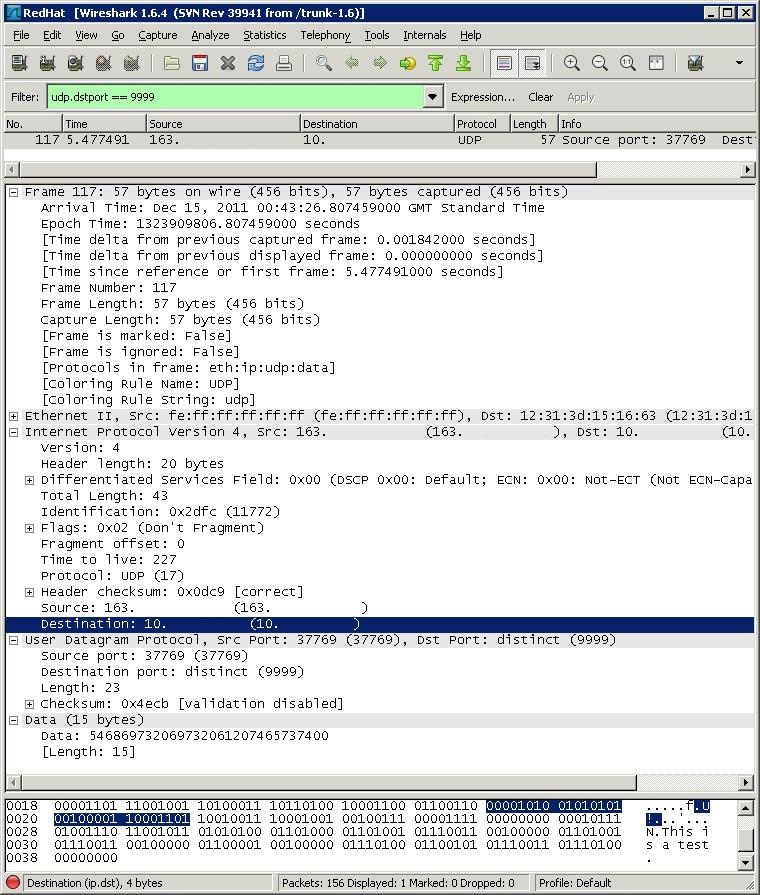
Task: Go forward in packet history
Action: click(380, 63)
